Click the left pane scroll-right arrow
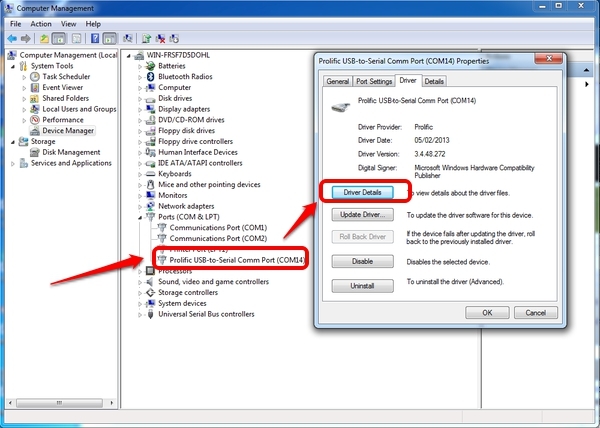This screenshot has width=600, height=428. coord(111,403)
